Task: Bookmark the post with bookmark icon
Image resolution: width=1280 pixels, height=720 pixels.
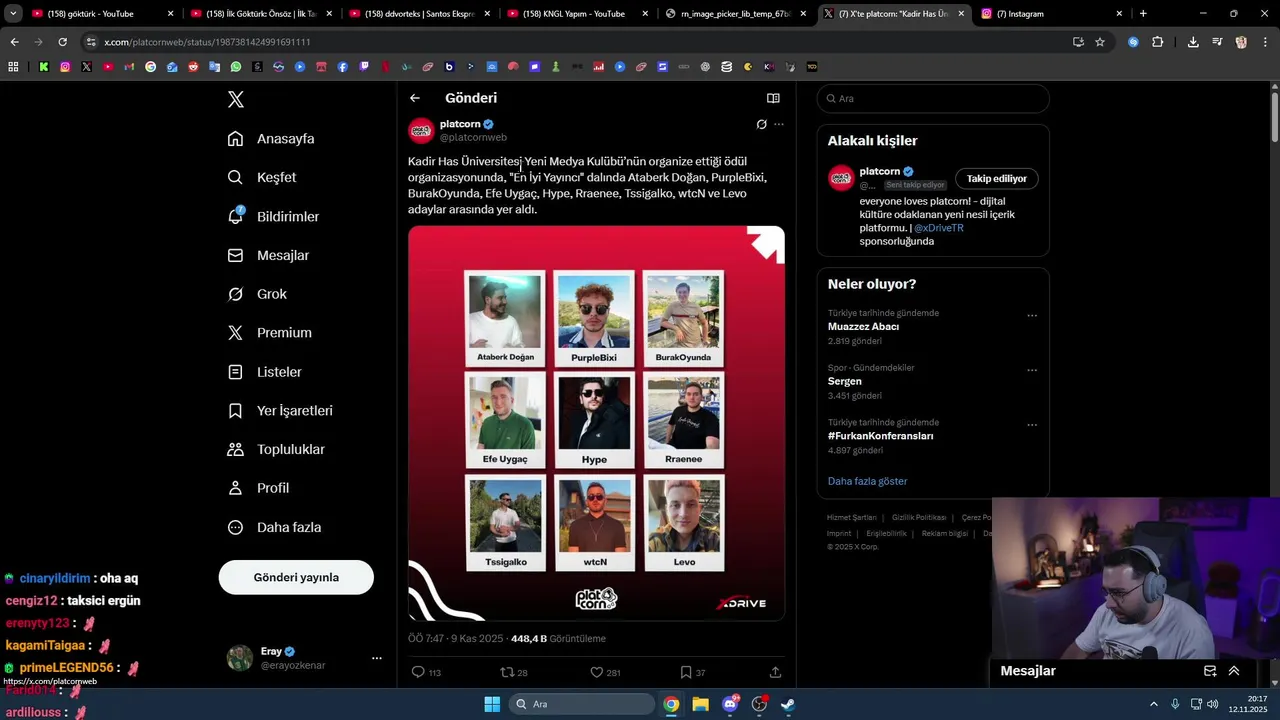Action: point(686,672)
